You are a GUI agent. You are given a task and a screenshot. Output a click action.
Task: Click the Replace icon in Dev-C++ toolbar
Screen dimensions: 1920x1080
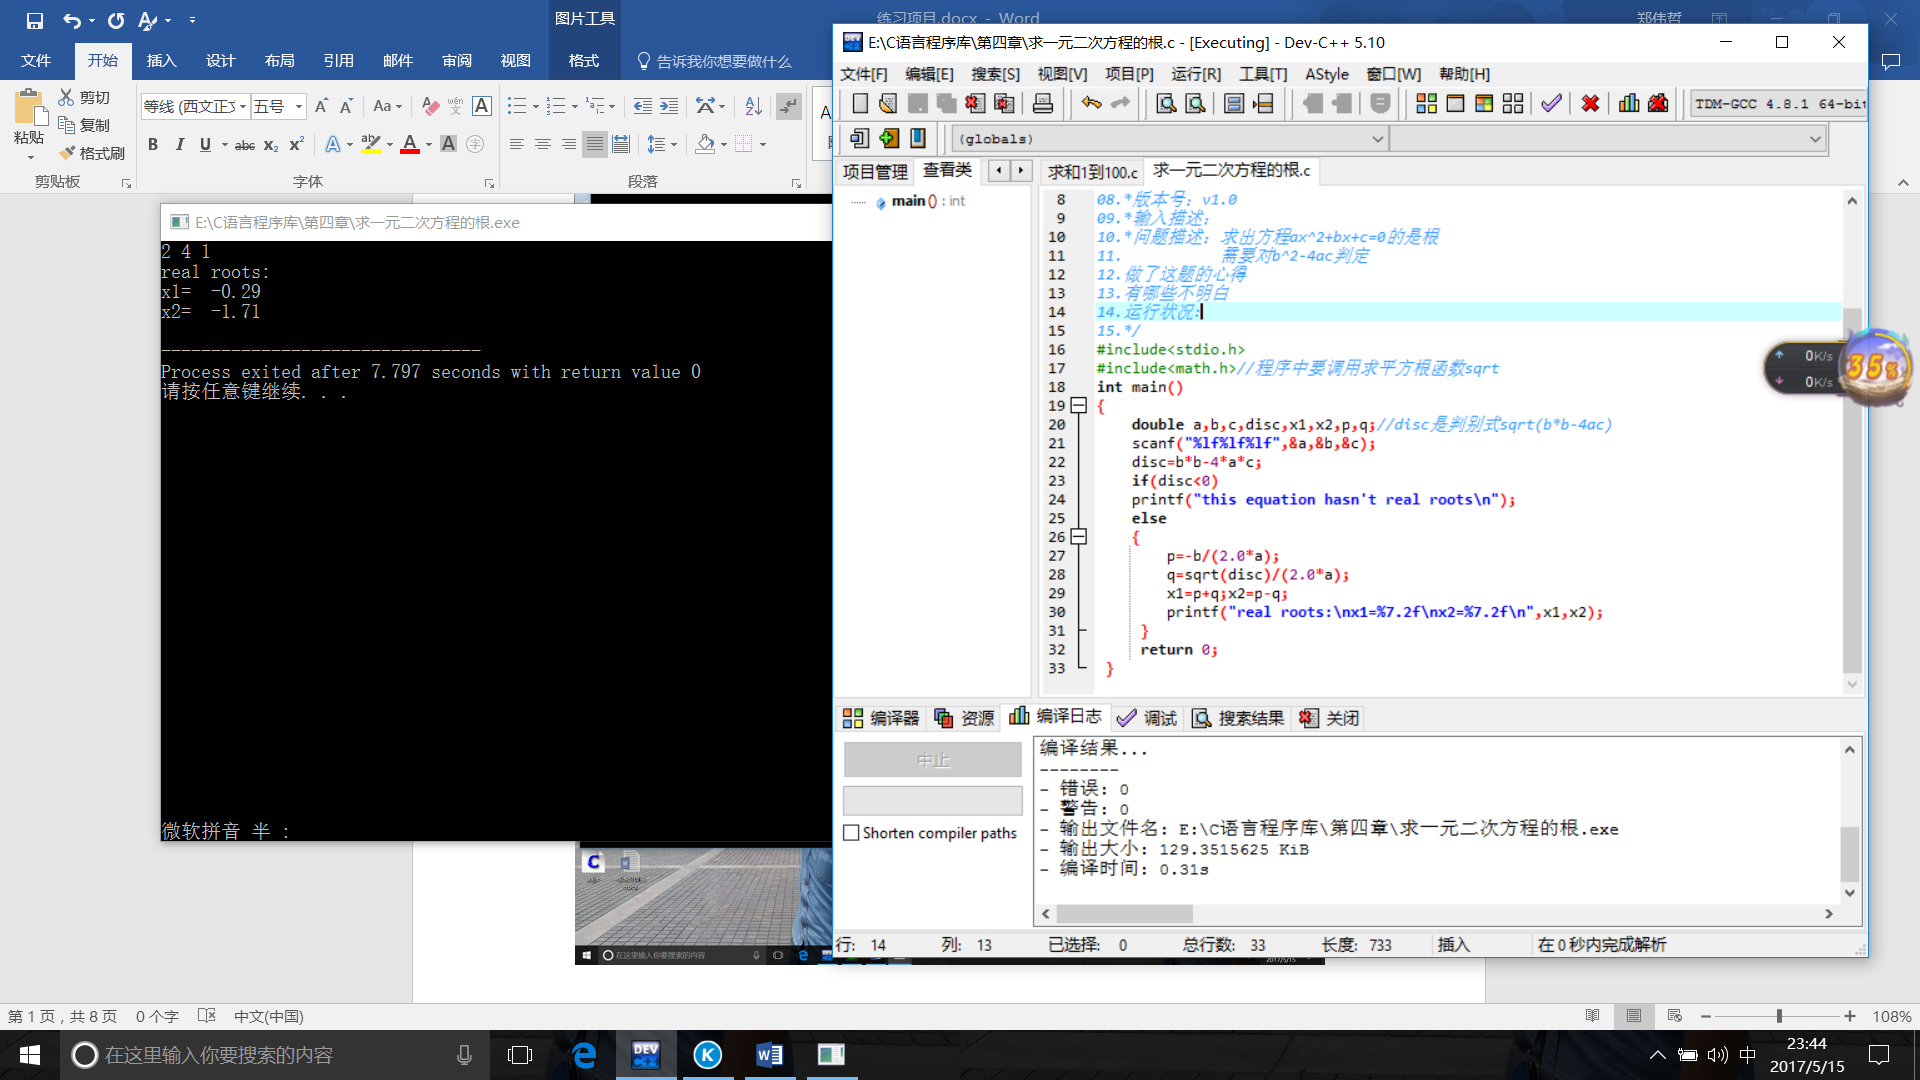(x=1195, y=103)
